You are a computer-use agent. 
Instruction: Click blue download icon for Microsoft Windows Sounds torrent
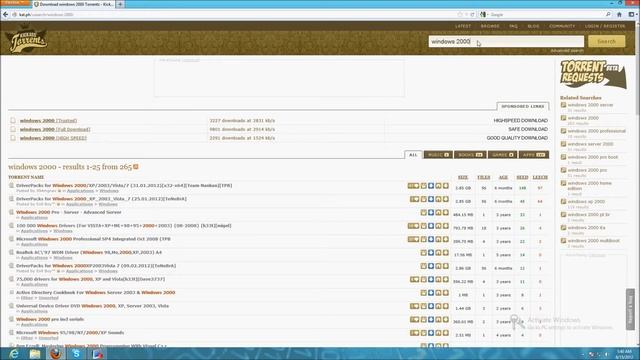pyautogui.click(x=431, y=333)
